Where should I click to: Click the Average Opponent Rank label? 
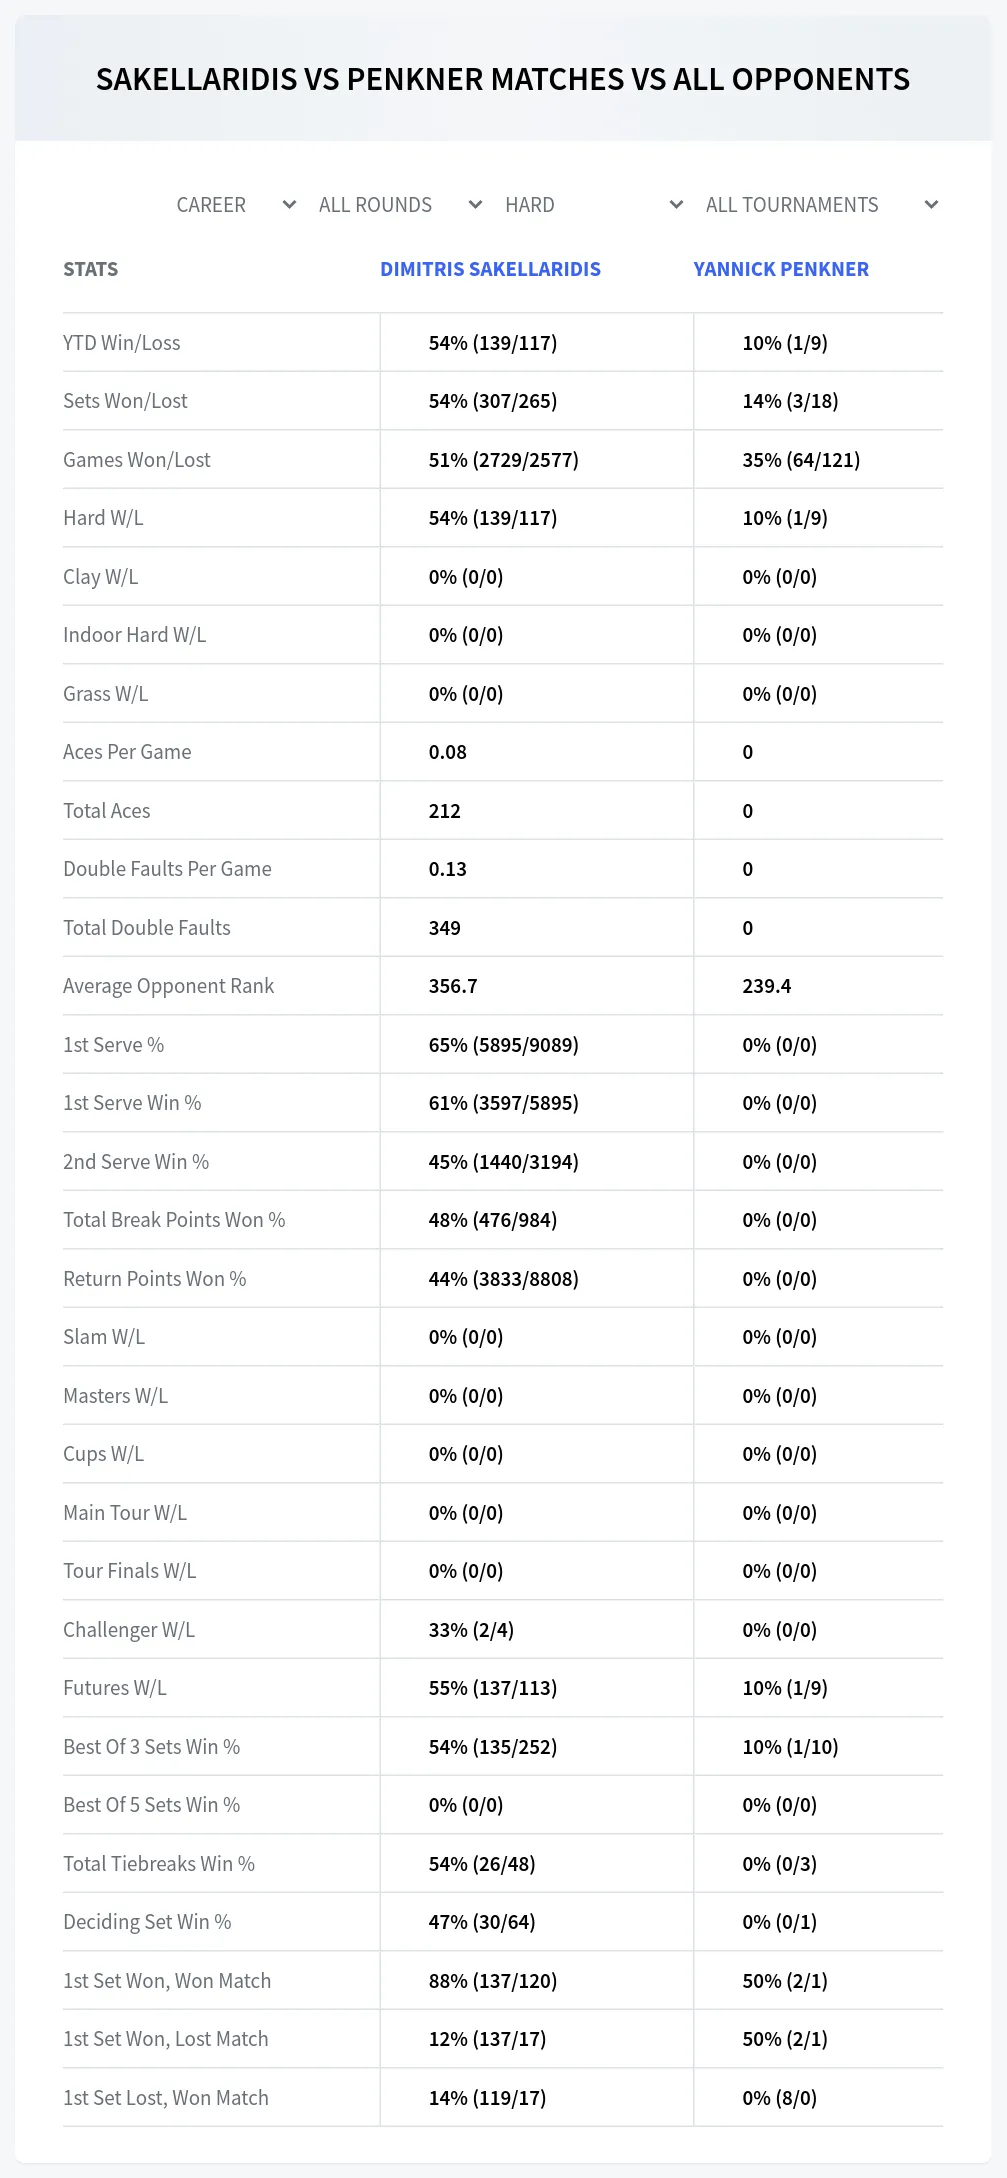[168, 986]
